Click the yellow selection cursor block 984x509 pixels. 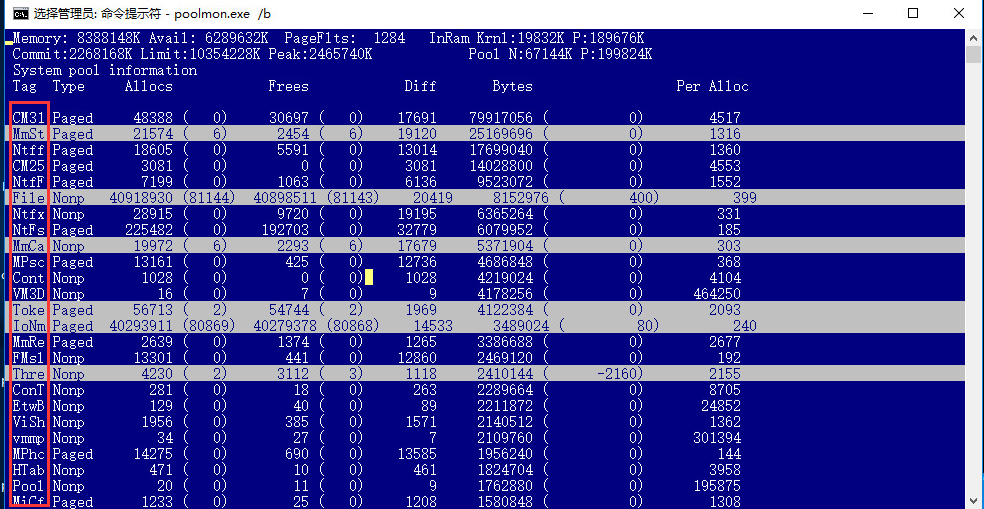pyautogui.click(x=368, y=278)
